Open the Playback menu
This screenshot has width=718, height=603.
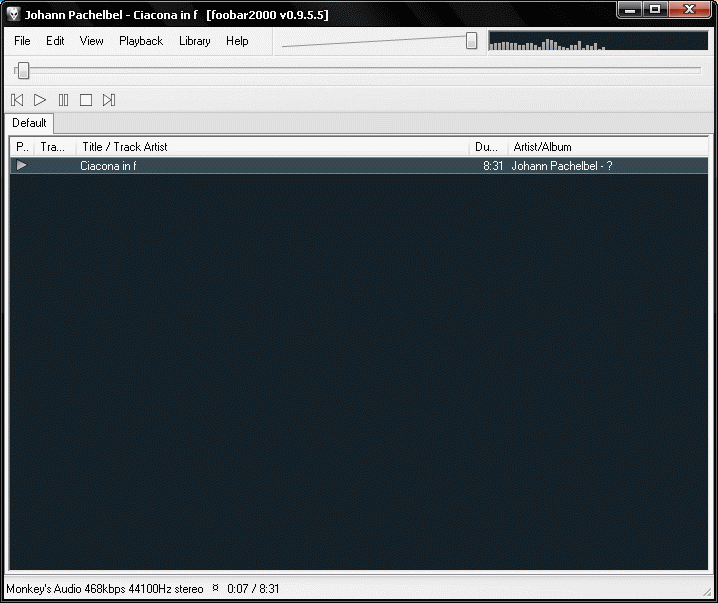click(x=141, y=41)
